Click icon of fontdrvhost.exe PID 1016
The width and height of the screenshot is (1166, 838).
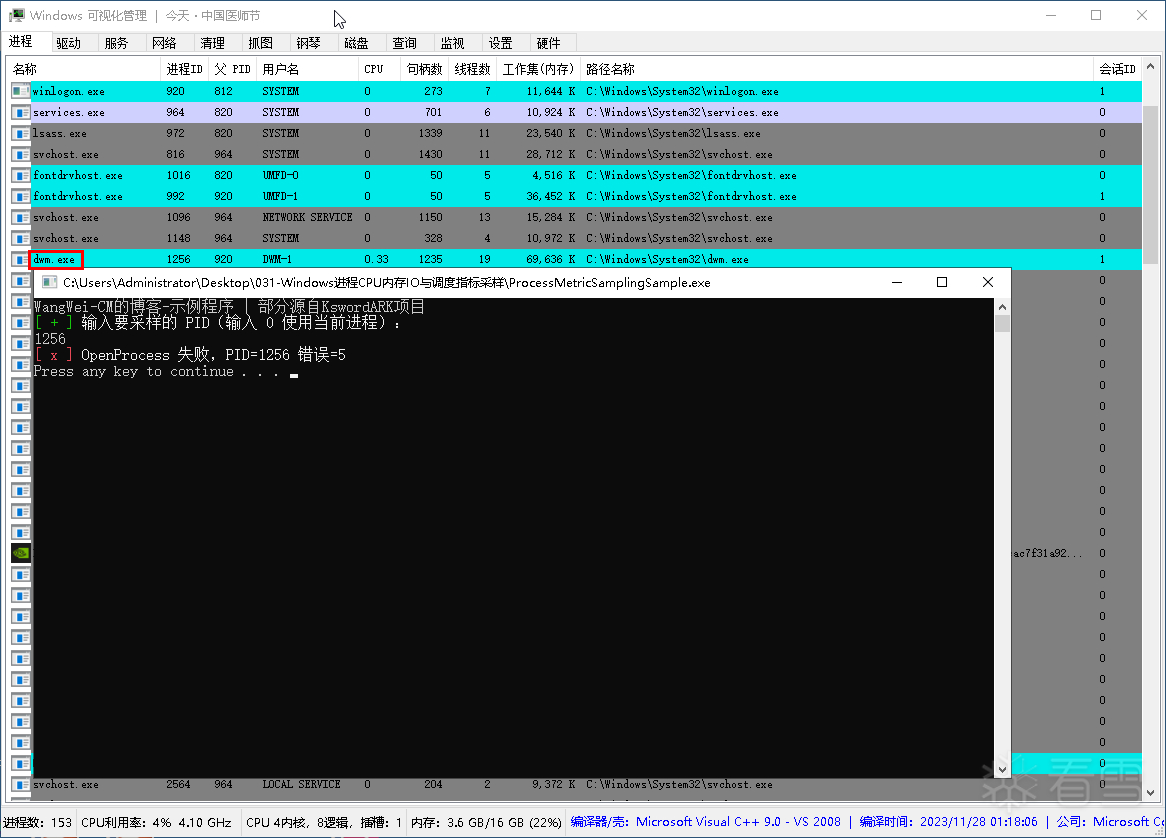tap(20, 175)
